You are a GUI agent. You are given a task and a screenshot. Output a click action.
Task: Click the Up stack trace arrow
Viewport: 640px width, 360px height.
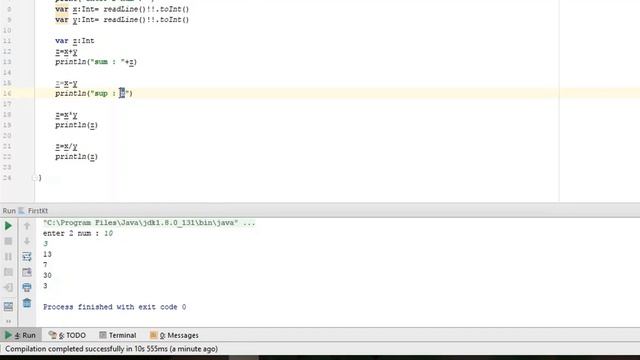(x=27, y=226)
